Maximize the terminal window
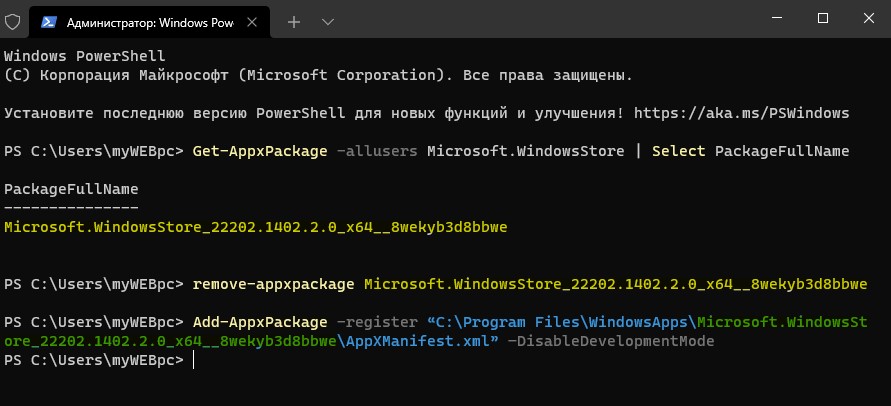 click(x=822, y=18)
